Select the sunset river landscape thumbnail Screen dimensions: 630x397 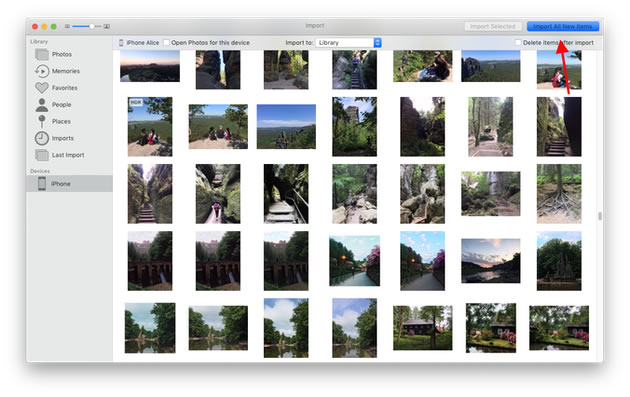point(150,66)
